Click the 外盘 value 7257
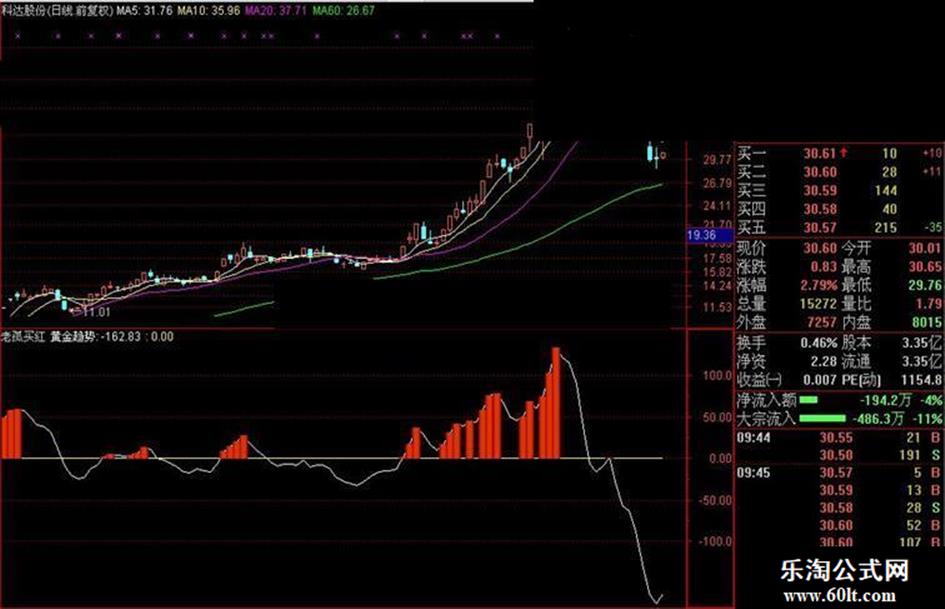Screen dimensions: 945x609 pyautogui.click(x=822, y=322)
